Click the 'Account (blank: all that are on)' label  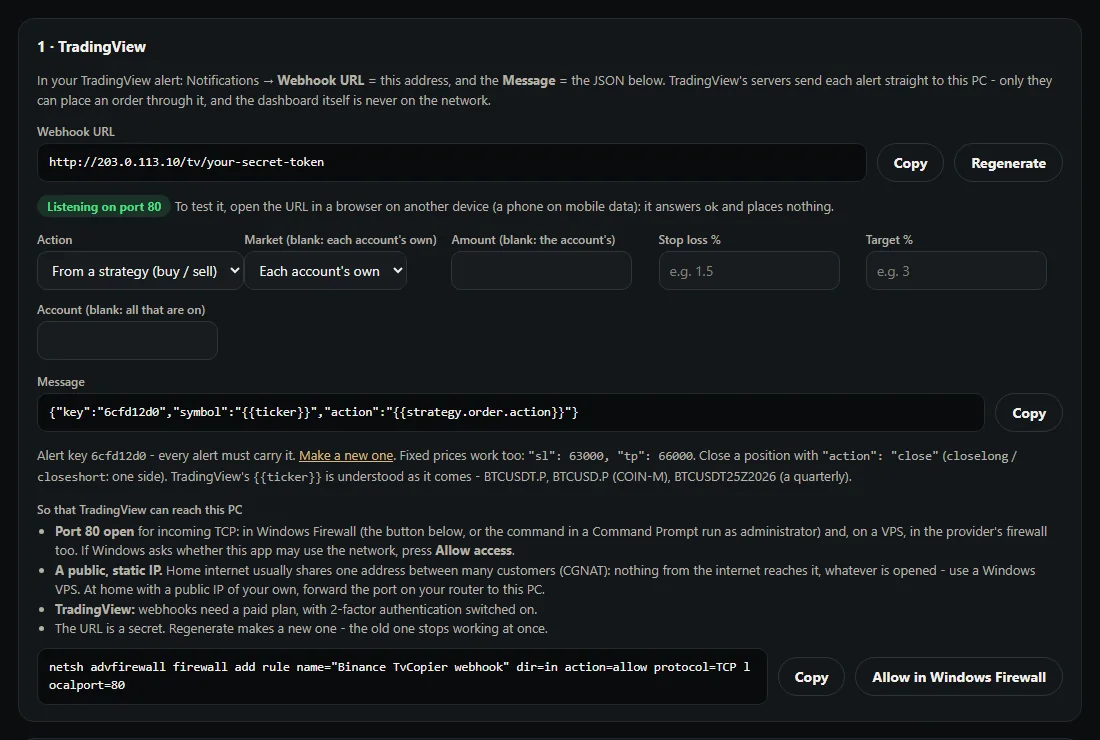[121, 310]
